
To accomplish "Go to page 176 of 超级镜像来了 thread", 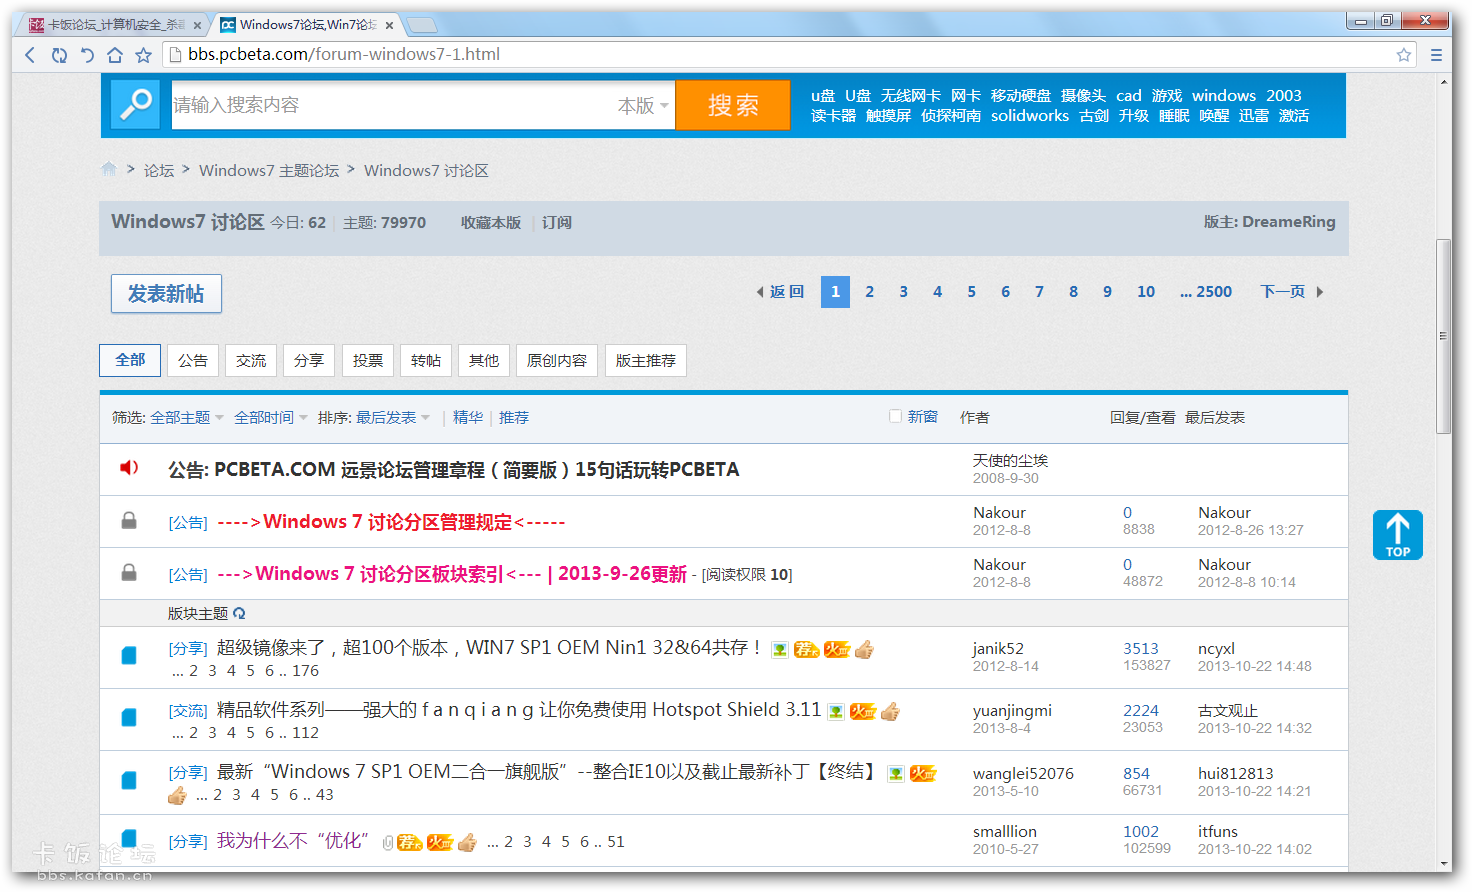I will pyautogui.click(x=306, y=671).
